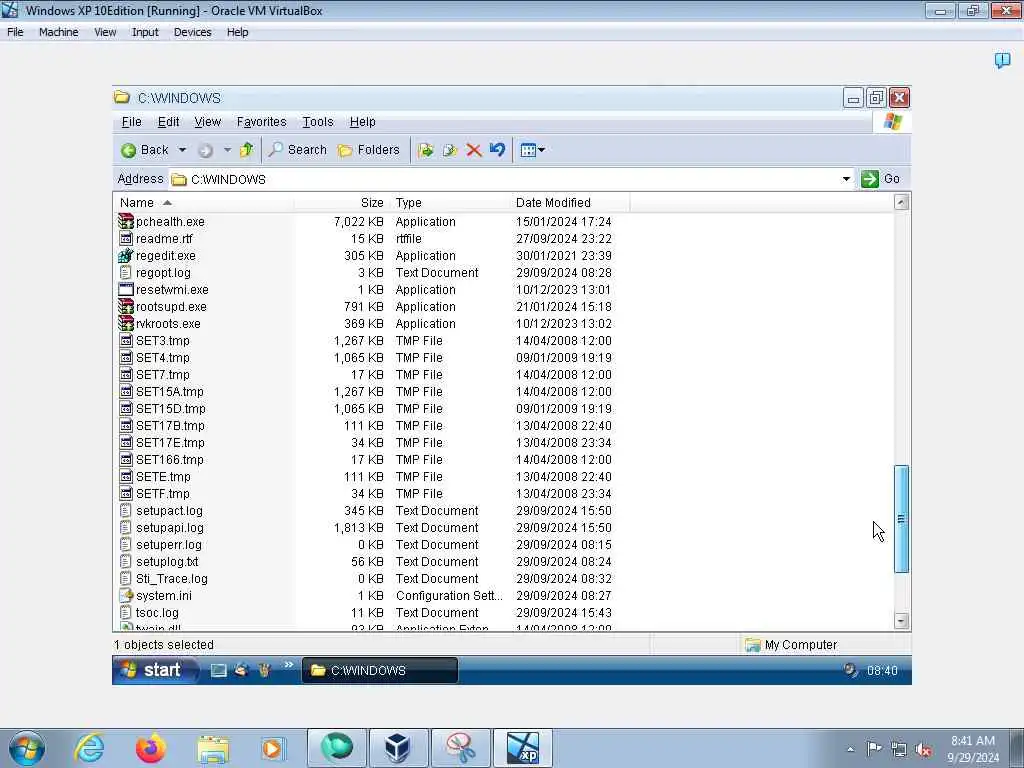Open Internet Explorer from host taskbar
1024x768 pixels.
click(89, 748)
